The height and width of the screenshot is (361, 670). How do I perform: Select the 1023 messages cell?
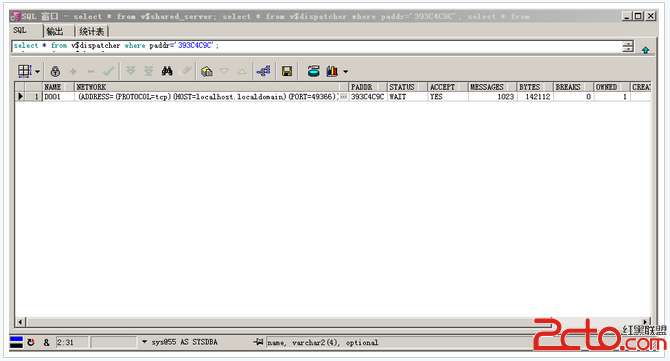[x=492, y=97]
